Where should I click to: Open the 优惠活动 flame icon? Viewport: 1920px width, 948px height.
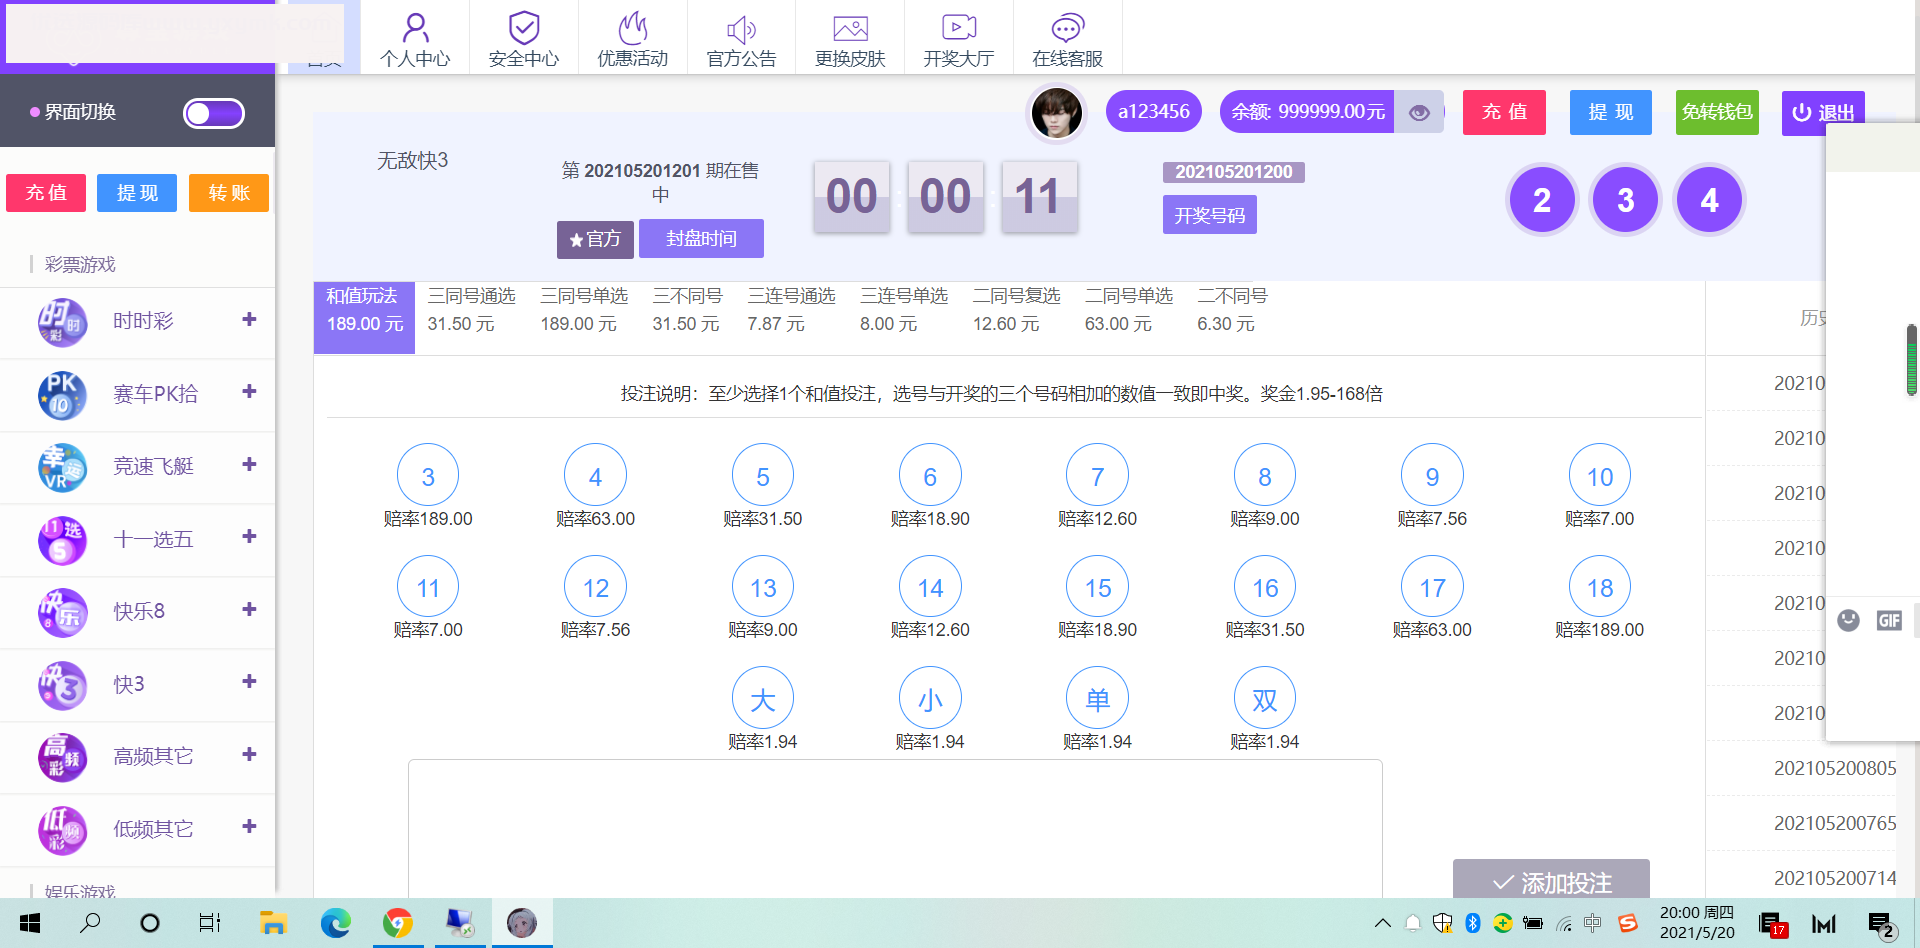point(632,28)
